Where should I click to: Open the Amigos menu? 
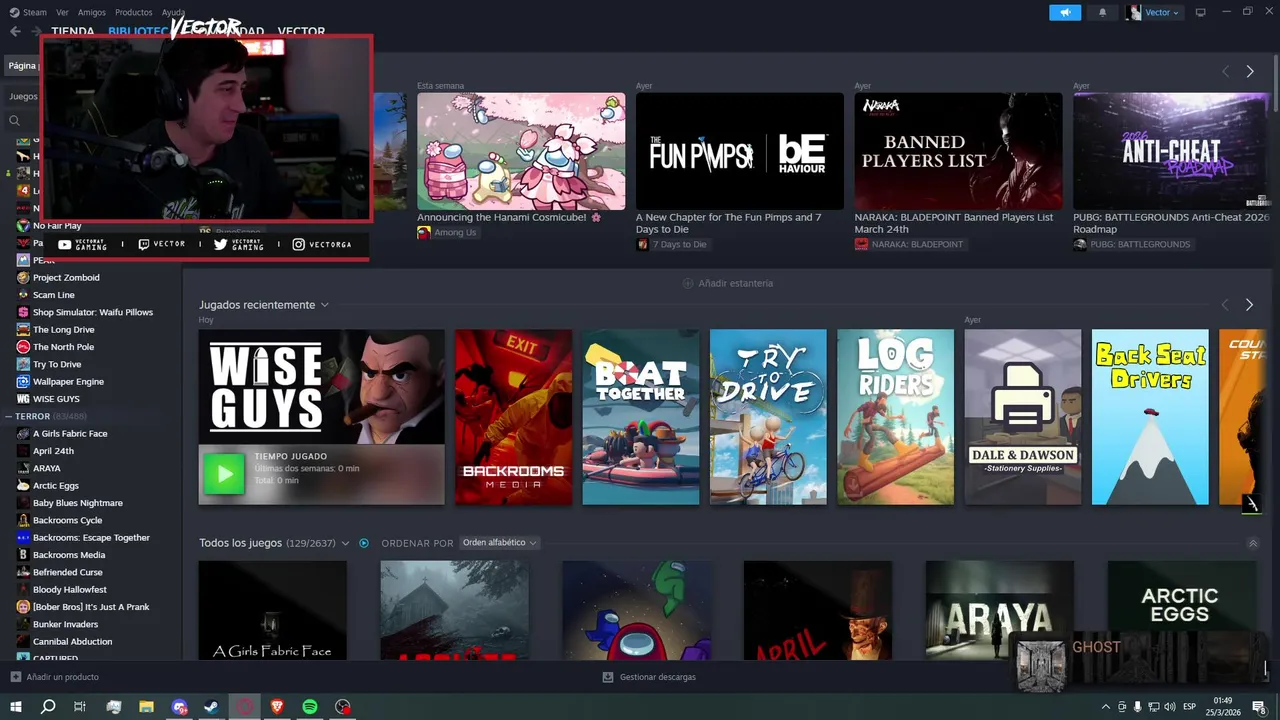(92, 12)
